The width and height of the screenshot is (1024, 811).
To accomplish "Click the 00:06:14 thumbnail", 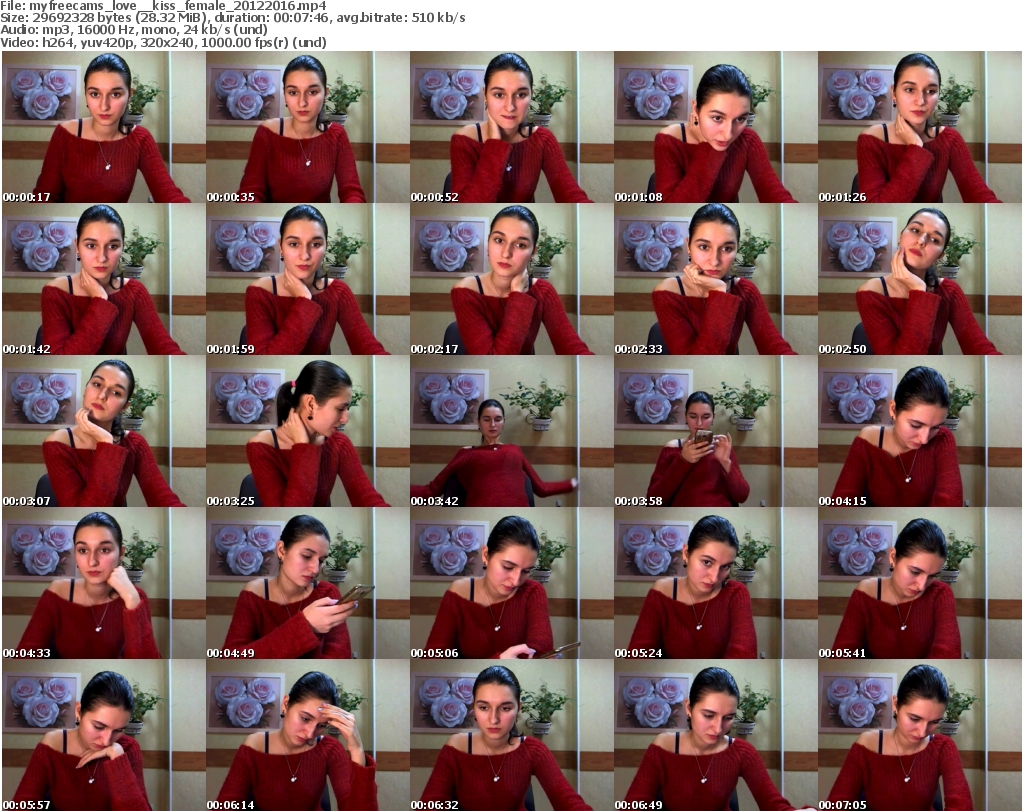I will click(x=308, y=735).
